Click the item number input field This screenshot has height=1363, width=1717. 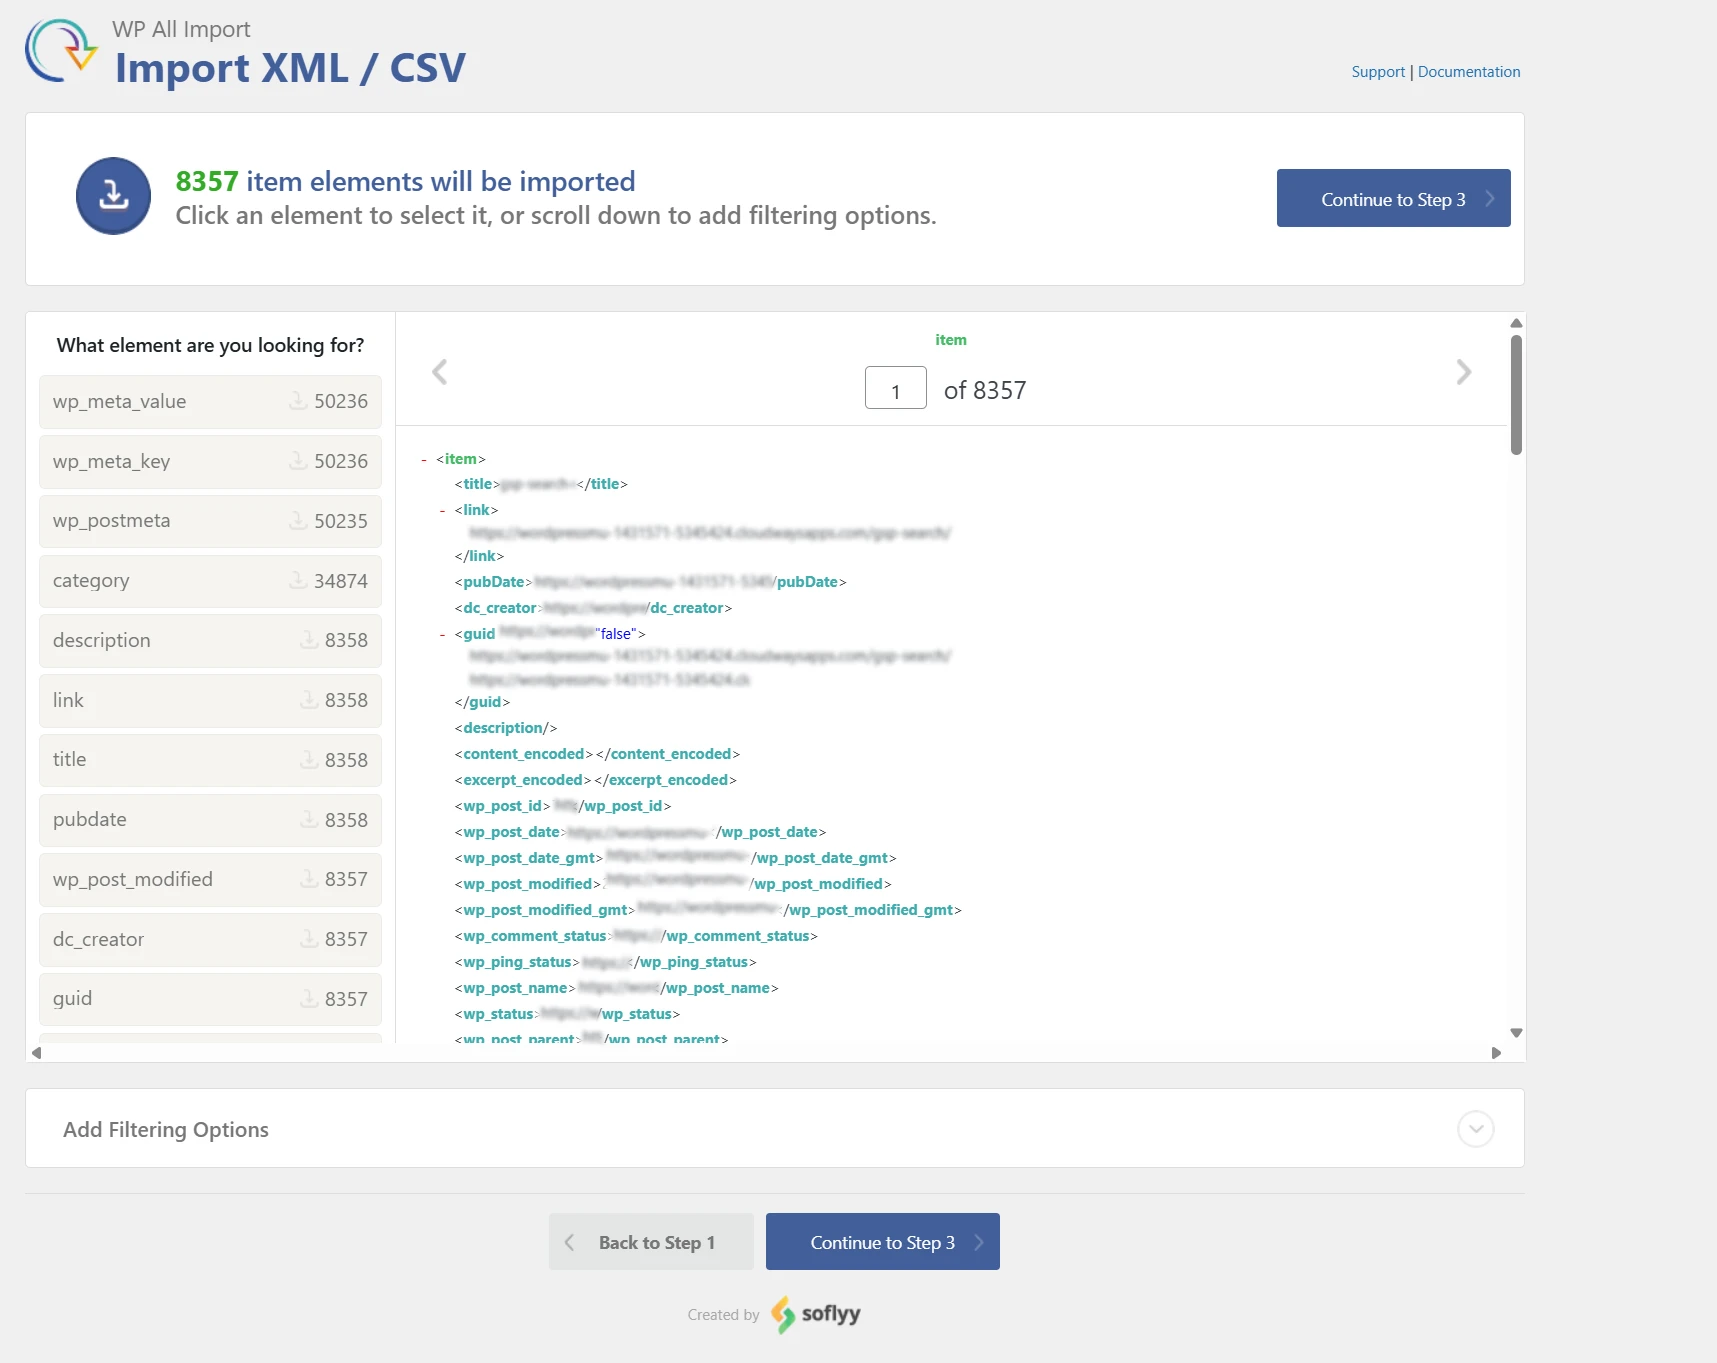click(x=894, y=388)
